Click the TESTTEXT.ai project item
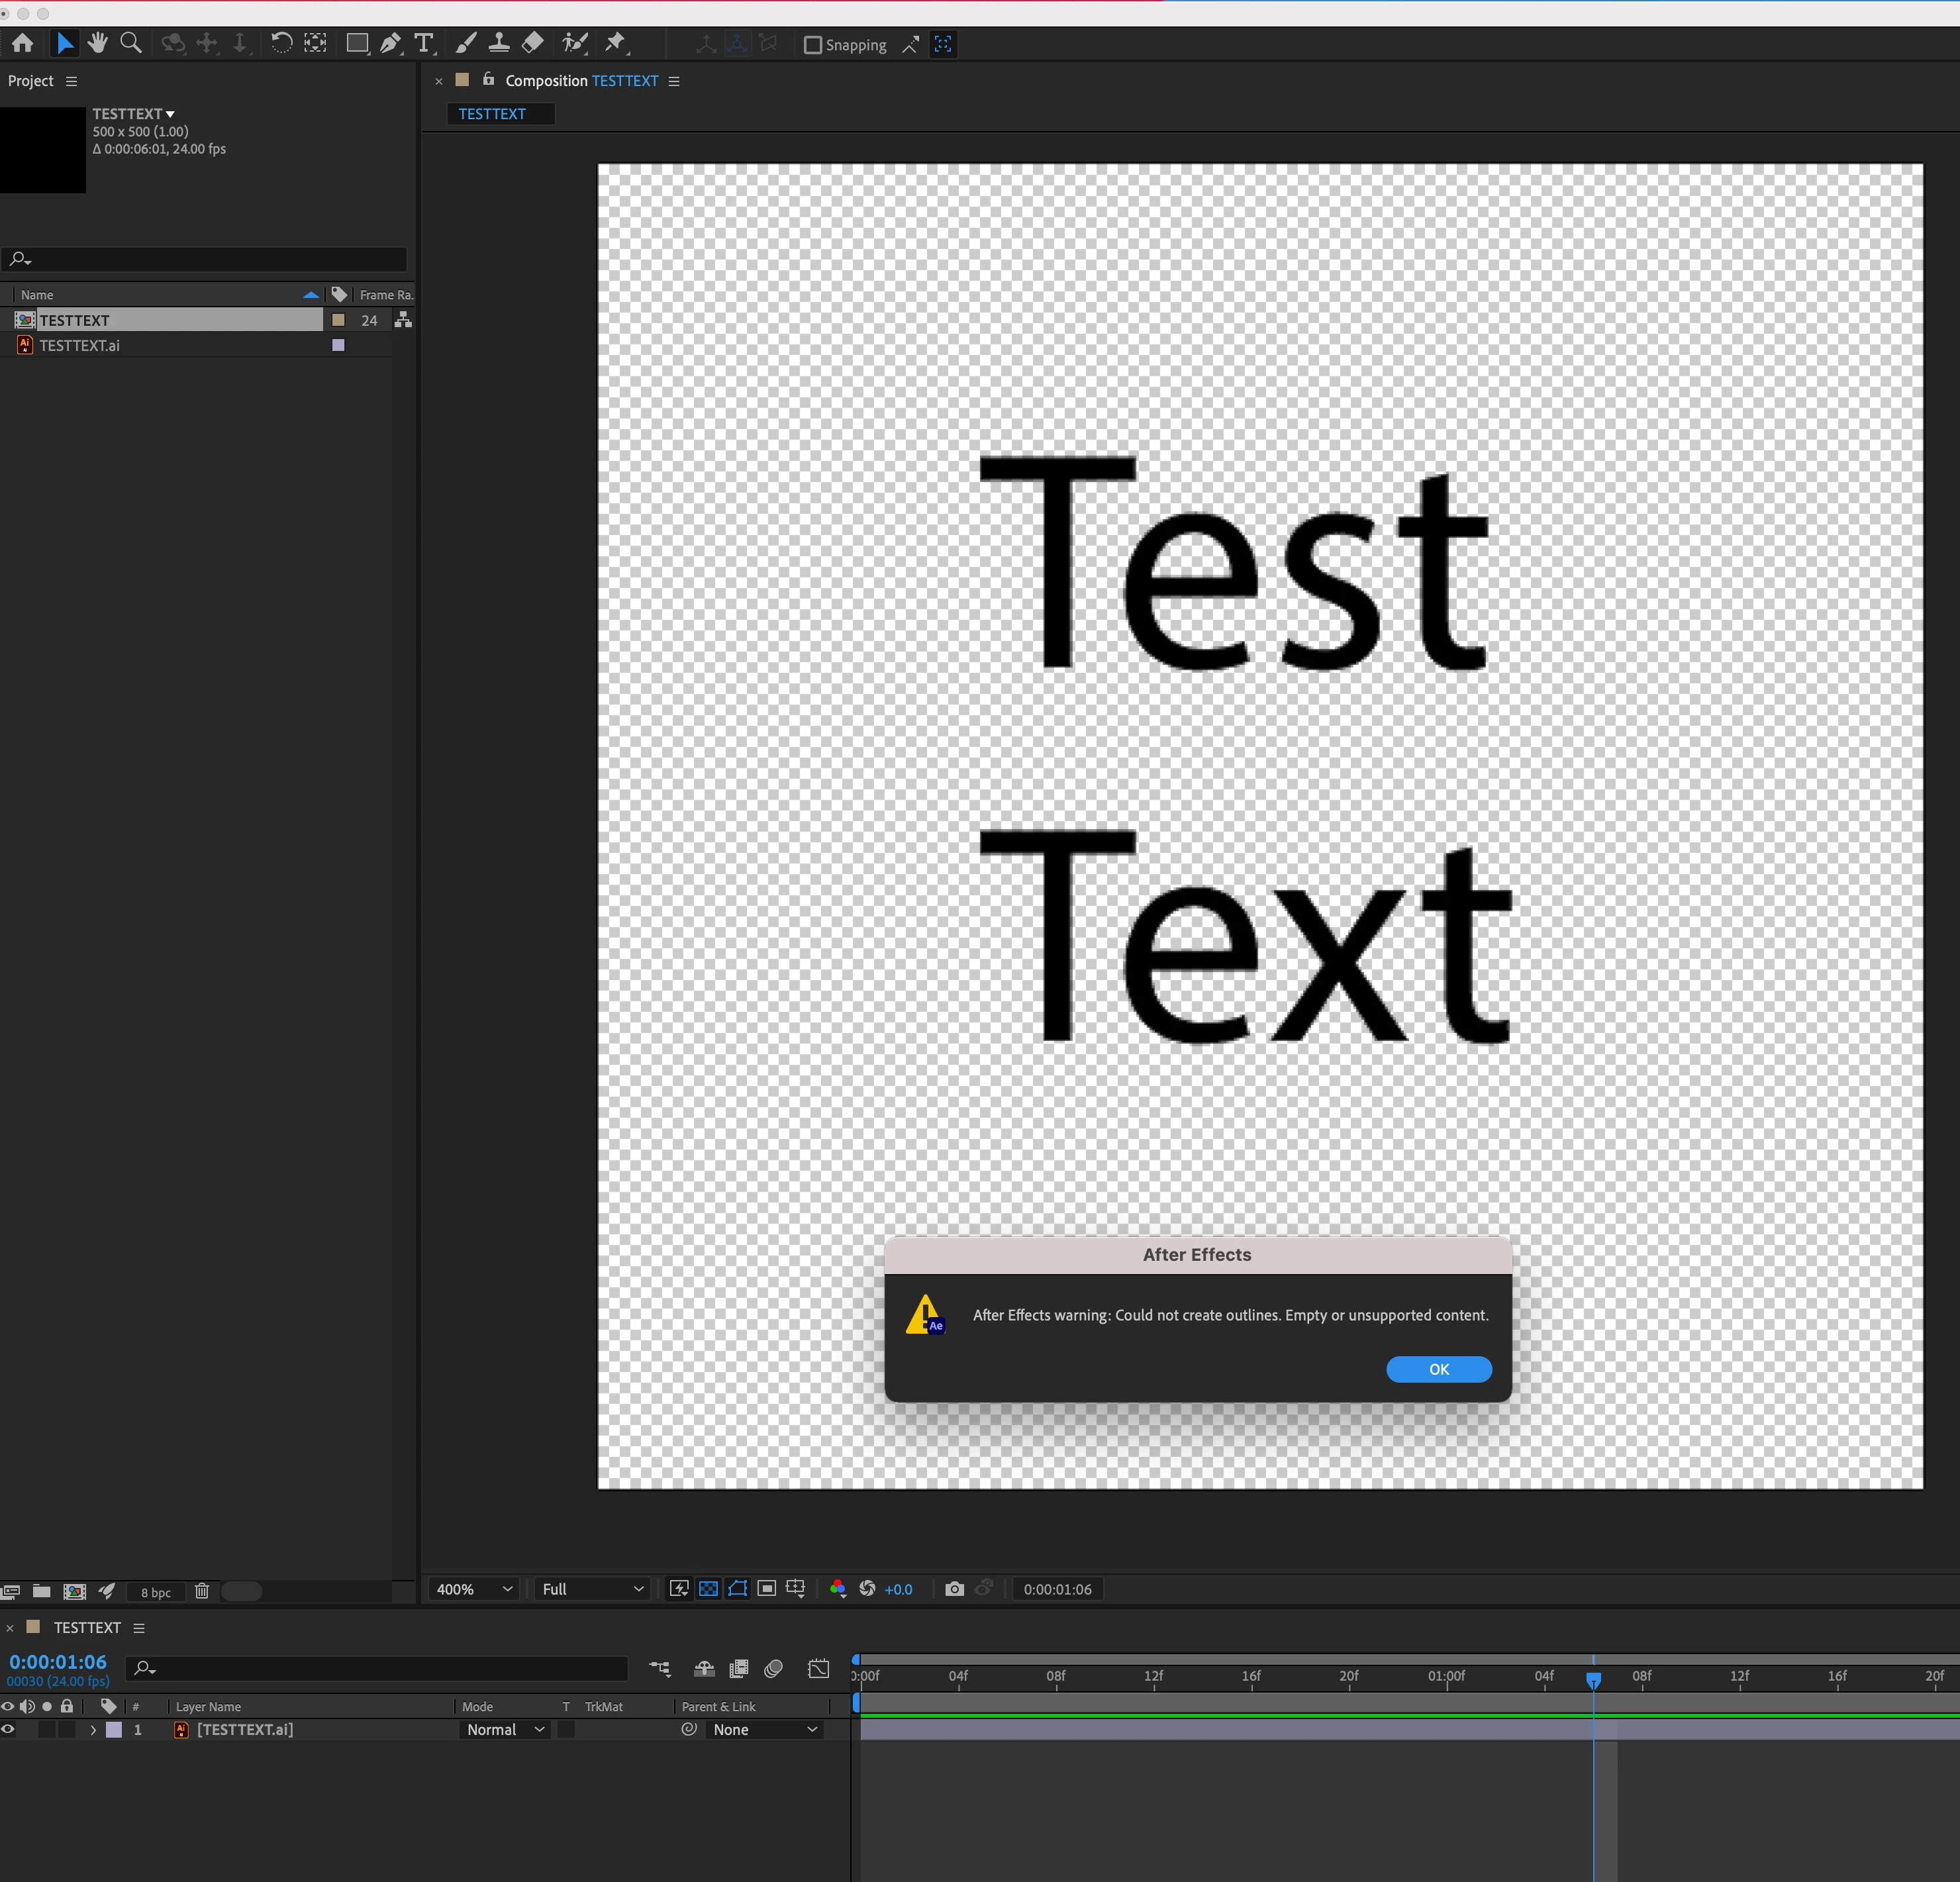 click(79, 345)
